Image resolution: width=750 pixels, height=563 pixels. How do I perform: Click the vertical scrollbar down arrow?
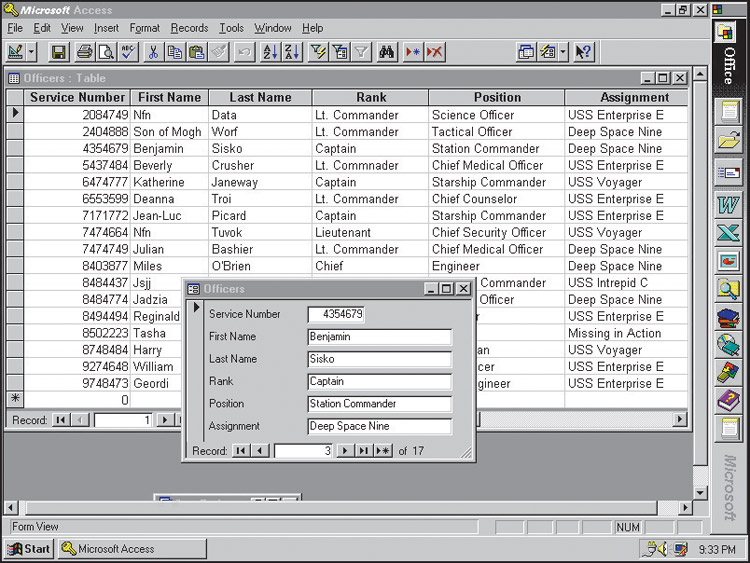point(700,493)
